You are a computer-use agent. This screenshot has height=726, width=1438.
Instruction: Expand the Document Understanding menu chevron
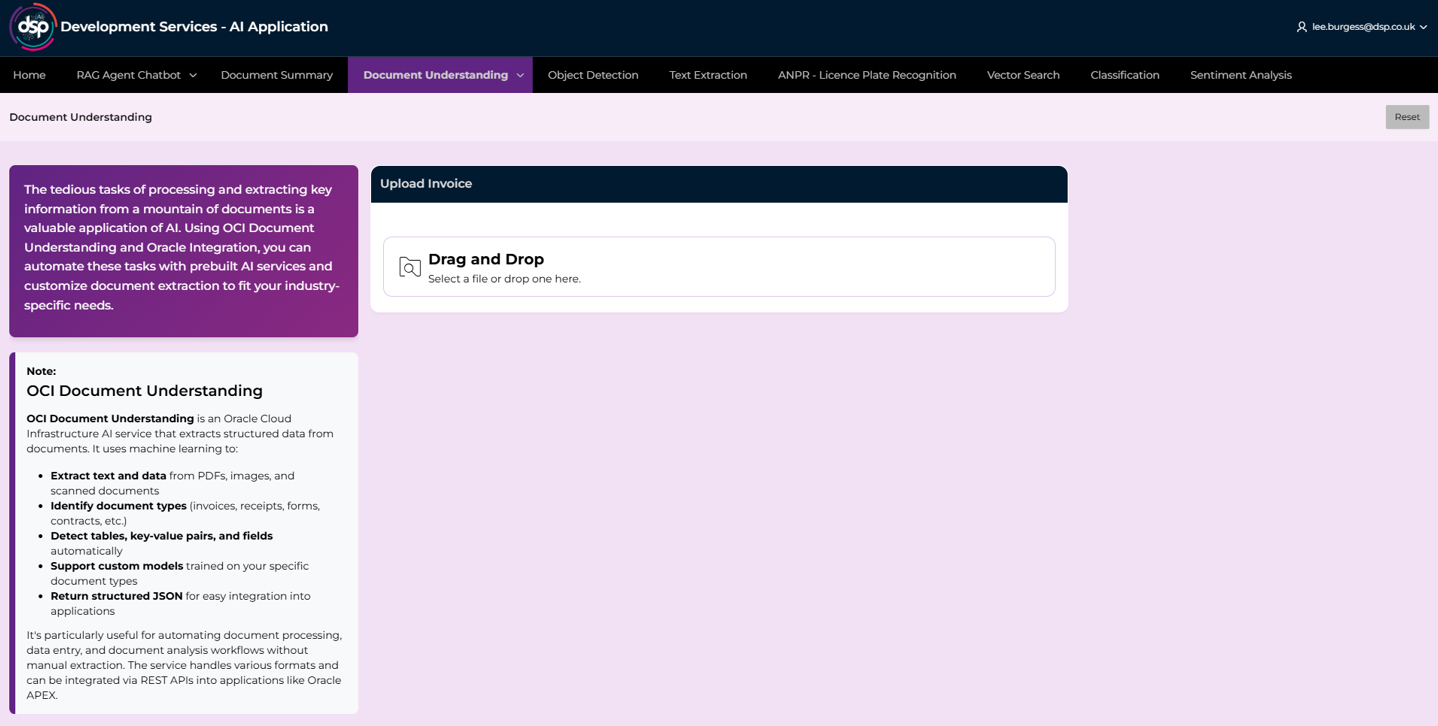[520, 75]
